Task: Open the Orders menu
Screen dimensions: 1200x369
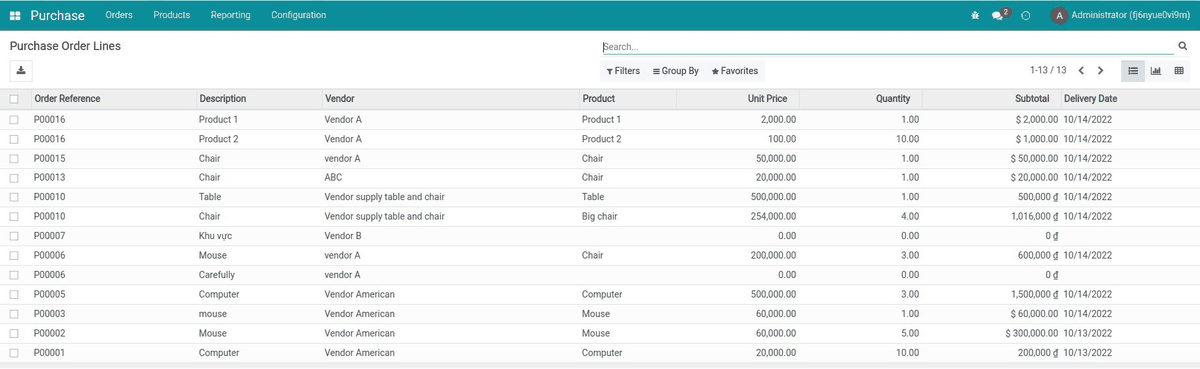Action: point(119,15)
